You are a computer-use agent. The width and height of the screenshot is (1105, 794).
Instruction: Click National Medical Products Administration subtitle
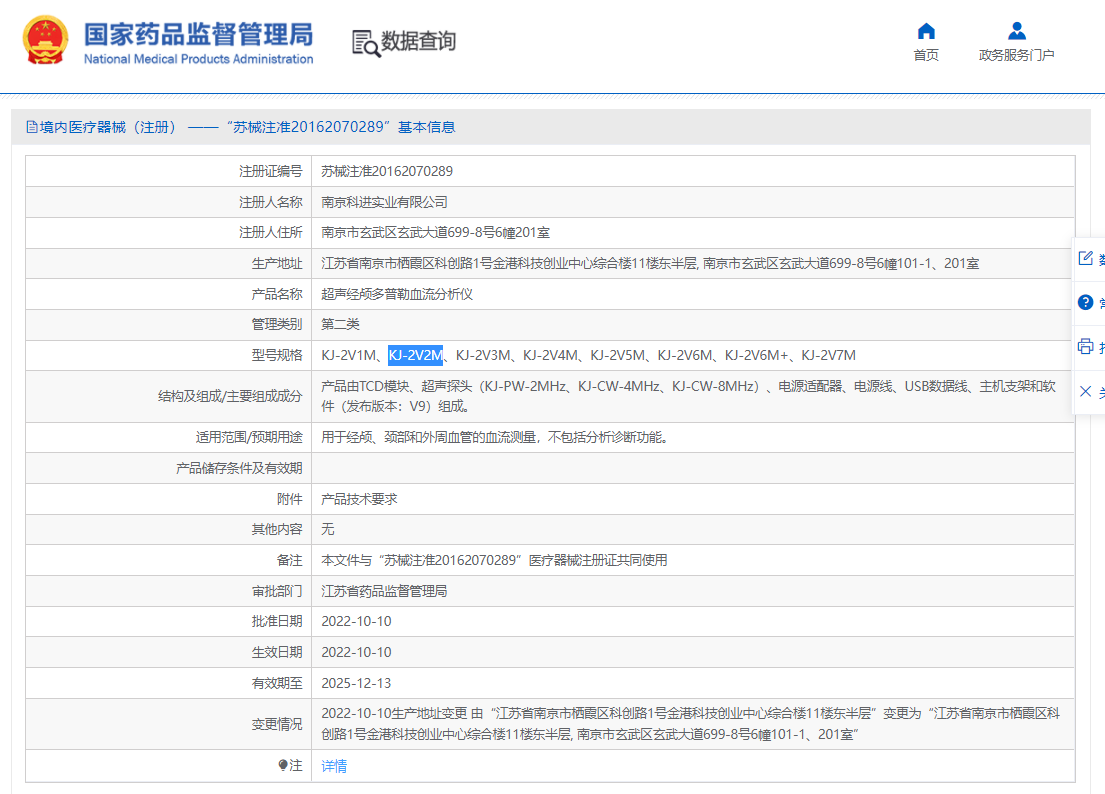[x=199, y=59]
